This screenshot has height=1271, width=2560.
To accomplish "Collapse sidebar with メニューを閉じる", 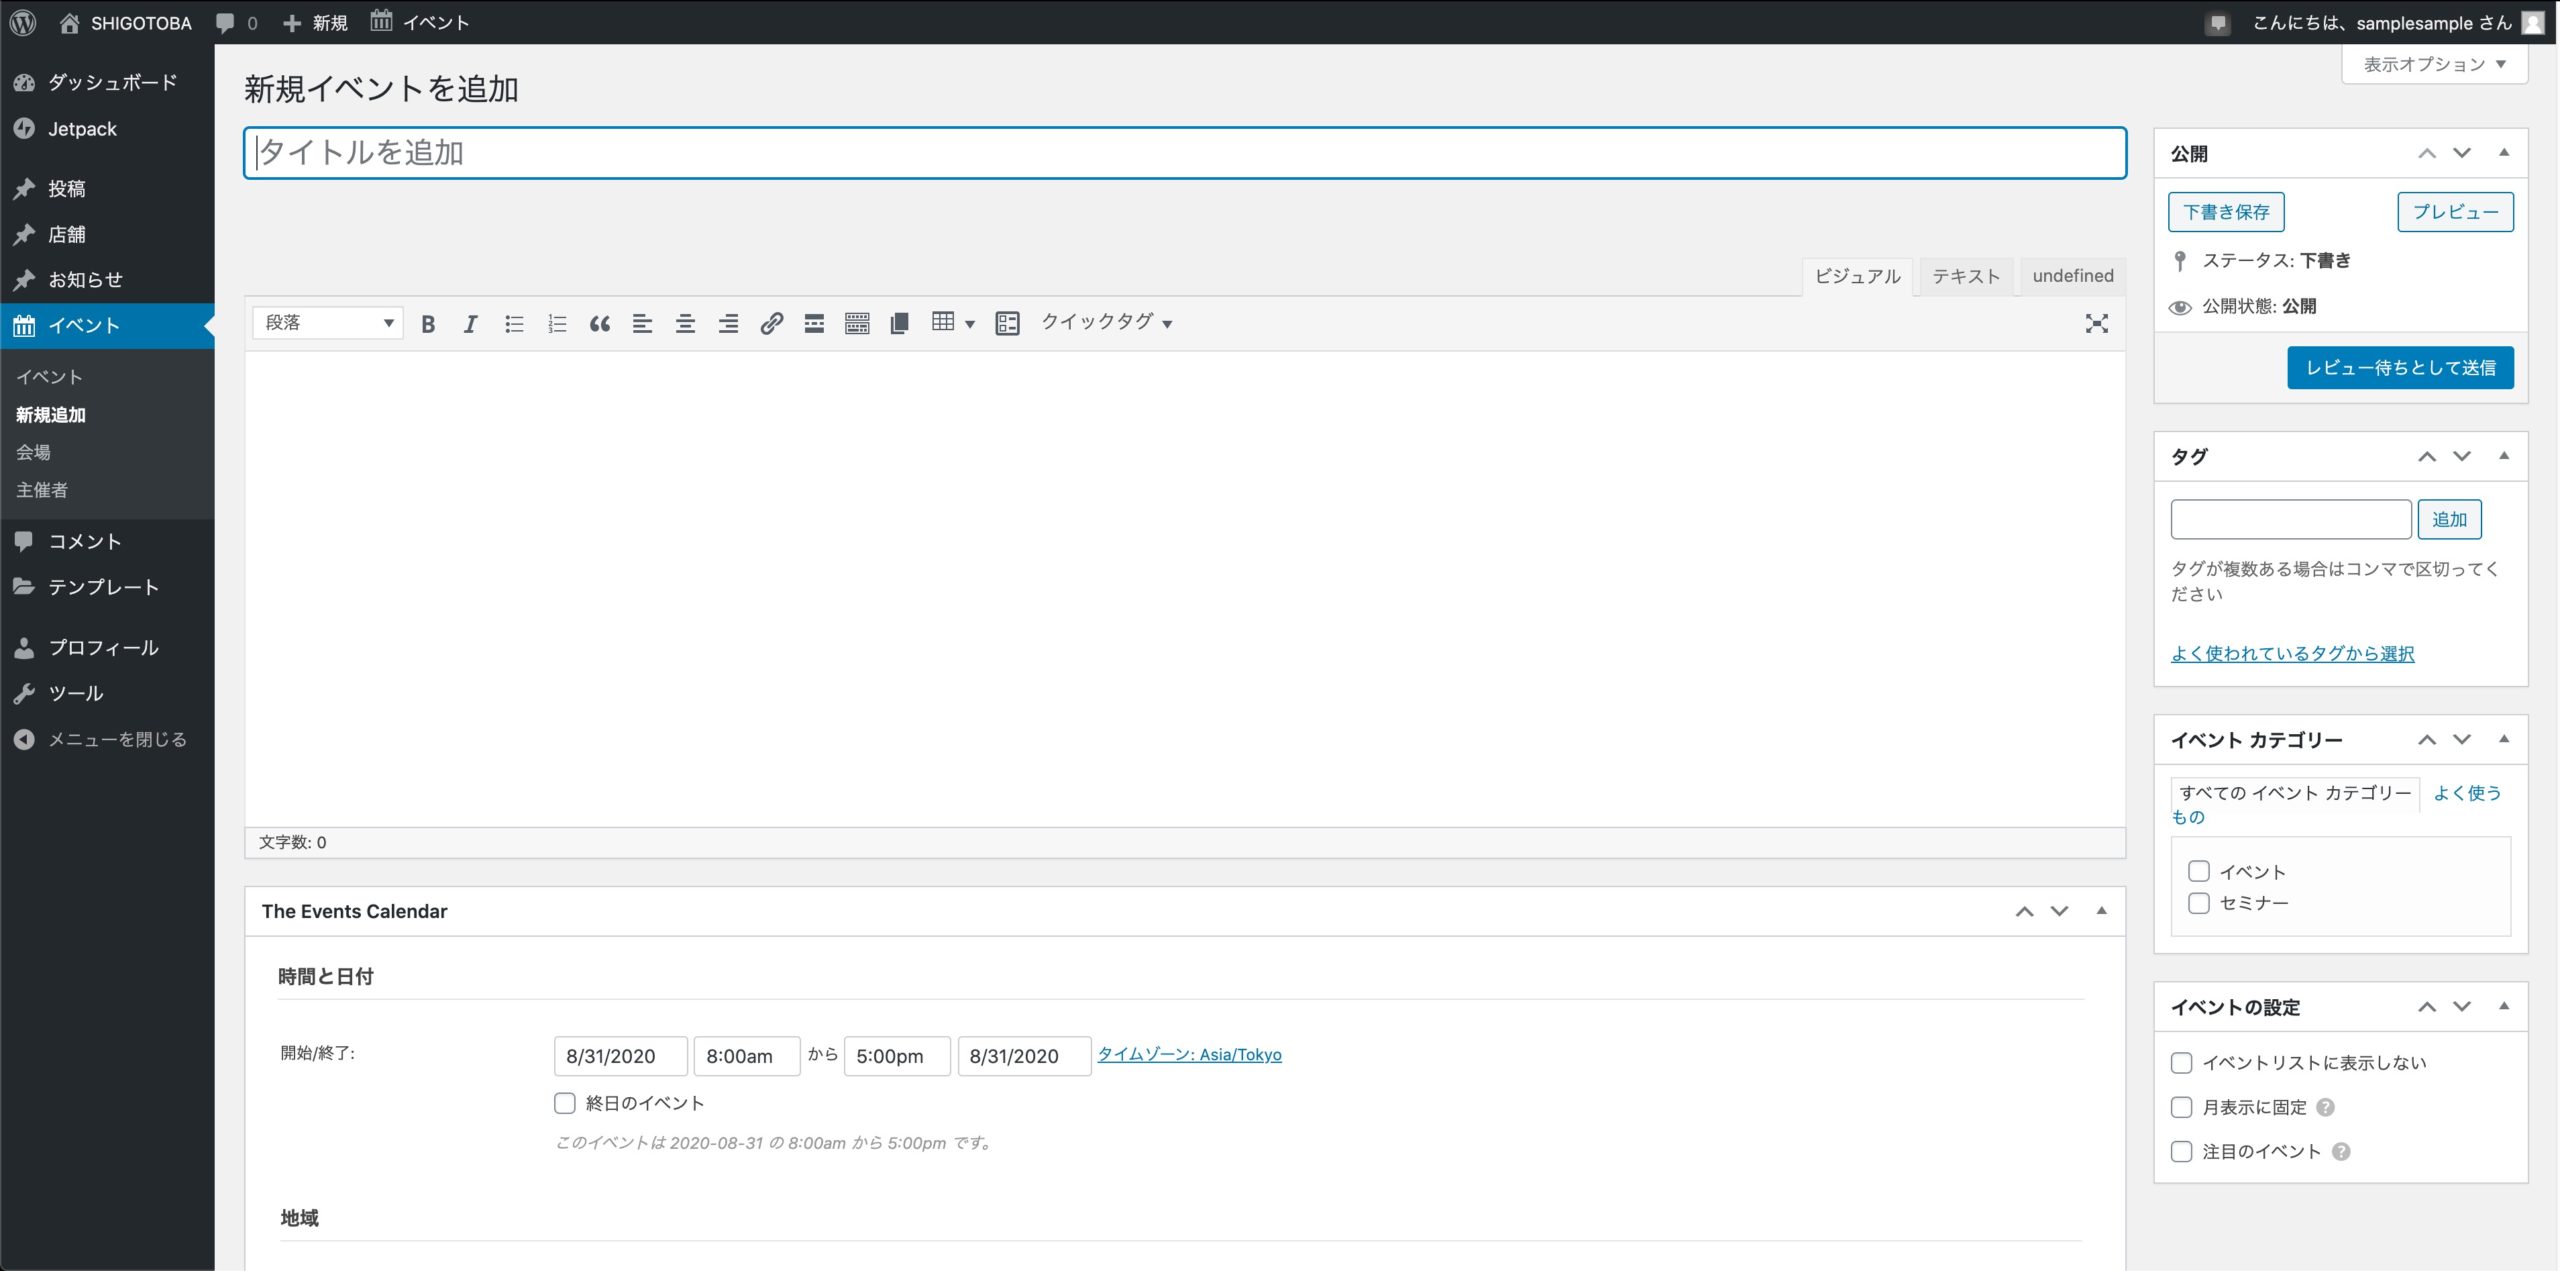I will tap(107, 739).
